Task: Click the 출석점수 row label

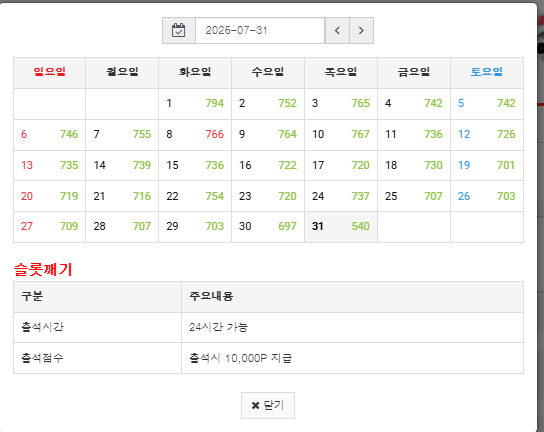Action: click(x=42, y=358)
